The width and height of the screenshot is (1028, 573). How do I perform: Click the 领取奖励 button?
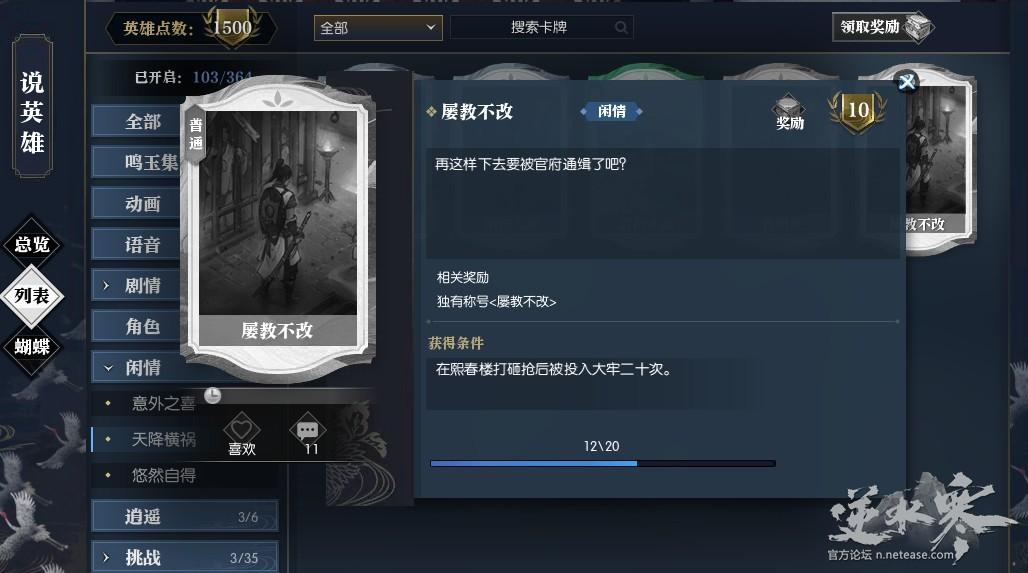coord(882,28)
